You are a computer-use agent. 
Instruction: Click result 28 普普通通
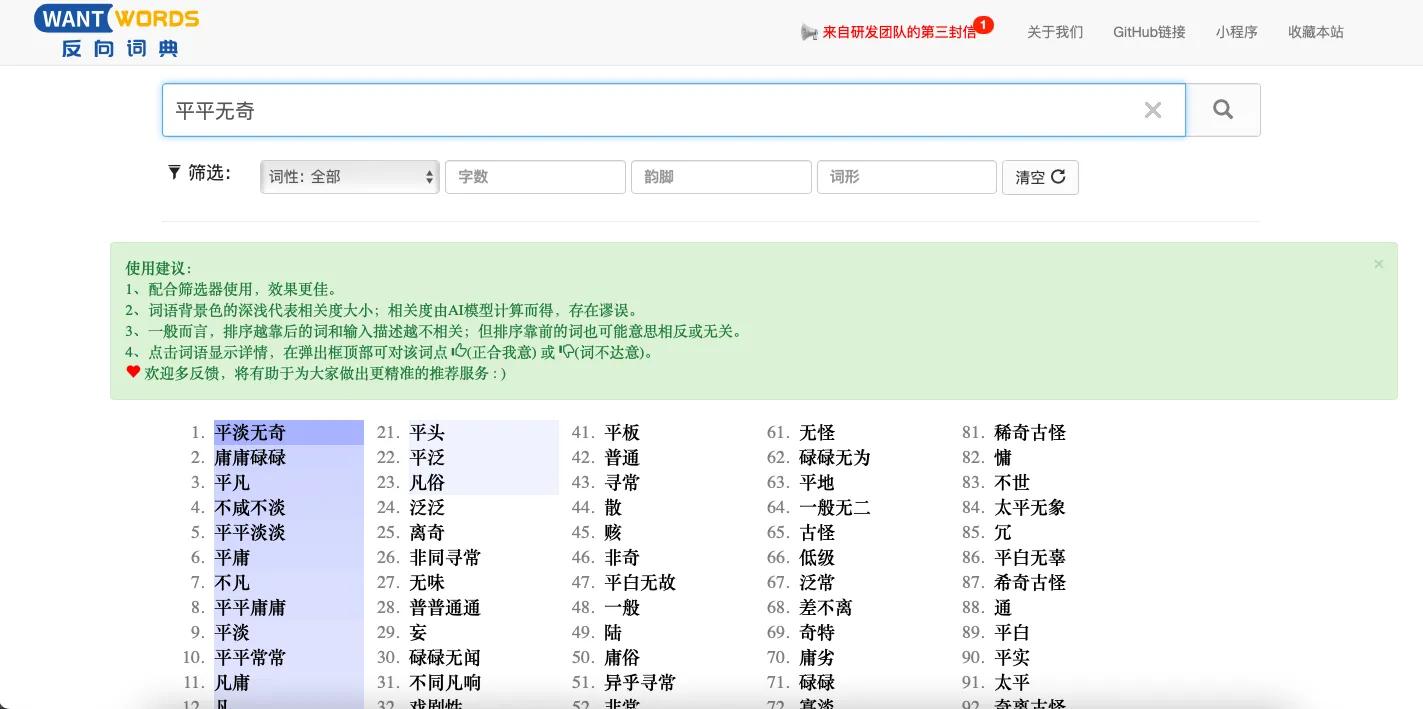click(x=443, y=607)
